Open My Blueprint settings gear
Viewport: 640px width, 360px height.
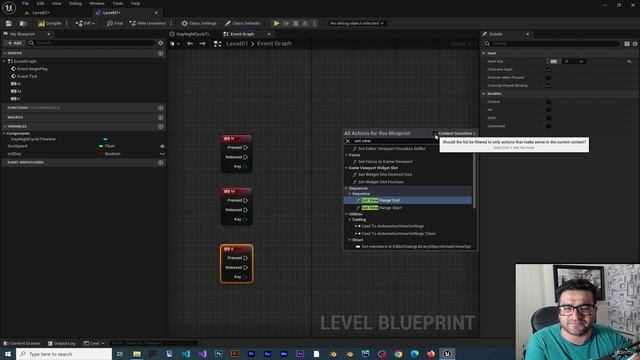161,43
